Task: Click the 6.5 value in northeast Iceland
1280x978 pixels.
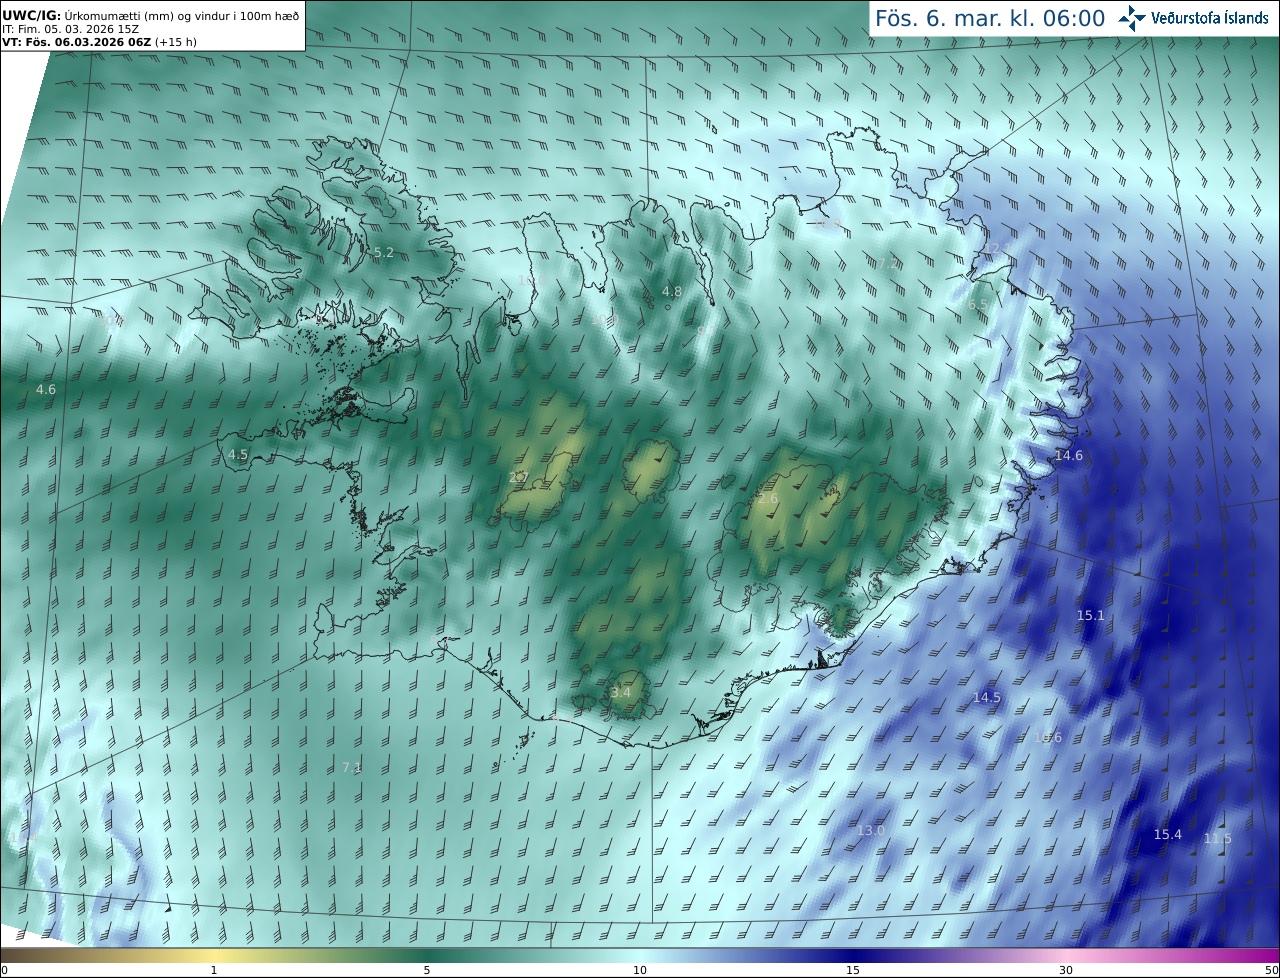Action: tap(978, 304)
